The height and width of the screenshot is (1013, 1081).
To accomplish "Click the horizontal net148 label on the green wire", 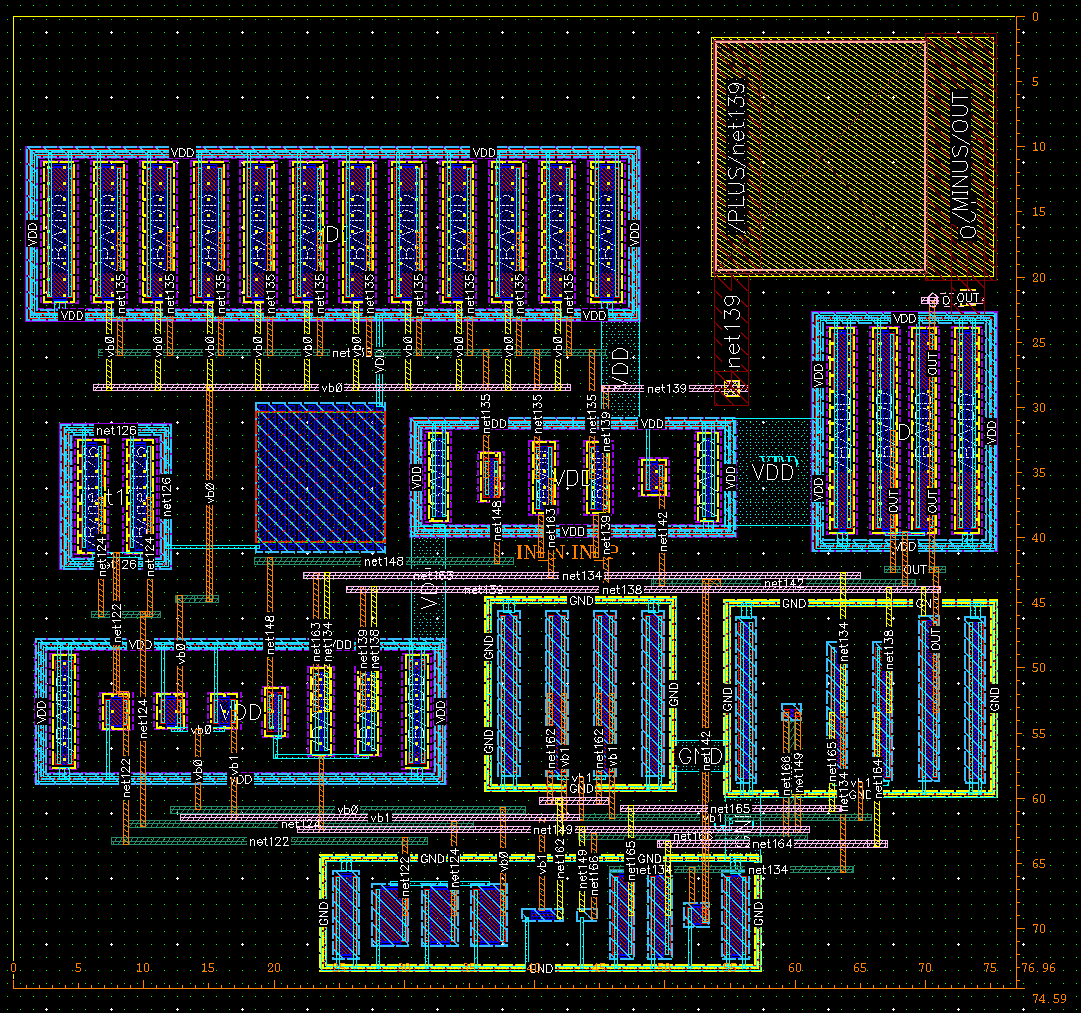I will pos(383,561).
